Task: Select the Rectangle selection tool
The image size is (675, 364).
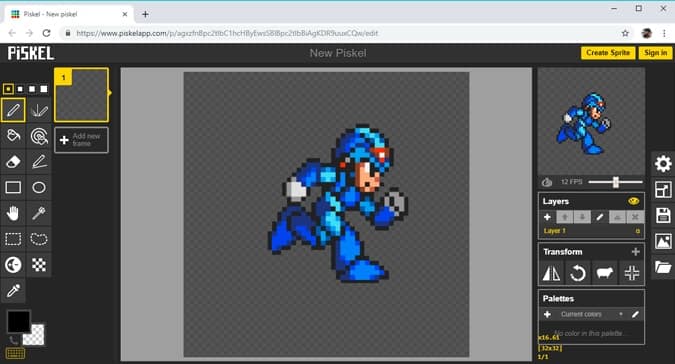Action: click(13, 239)
